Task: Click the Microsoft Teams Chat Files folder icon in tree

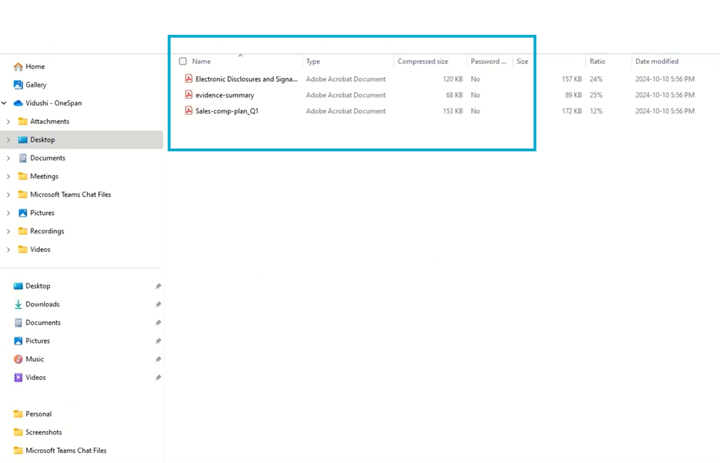Action: click(22, 195)
